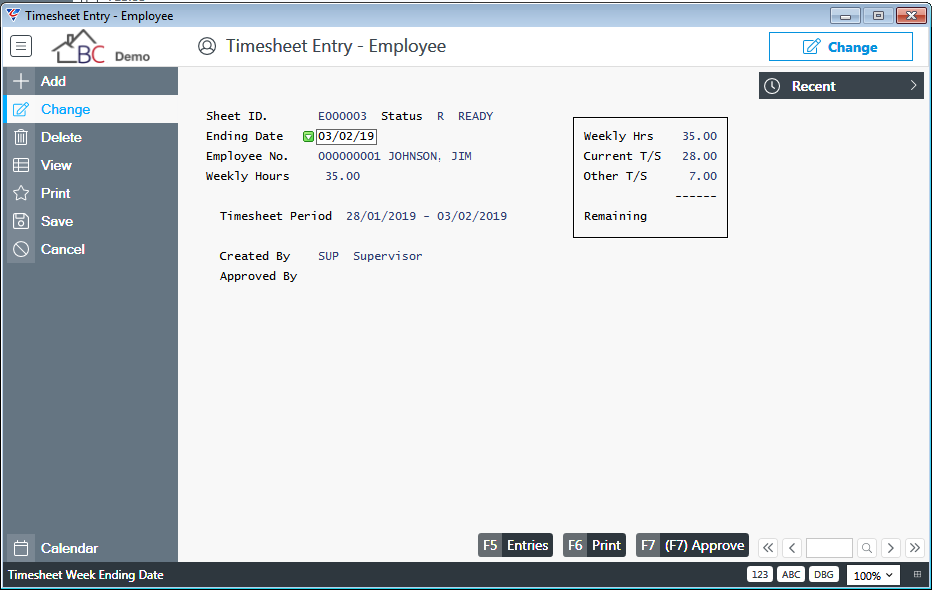Click the F6 Print button
Screen dimensions: 935x590
pyautogui.click(x=594, y=545)
